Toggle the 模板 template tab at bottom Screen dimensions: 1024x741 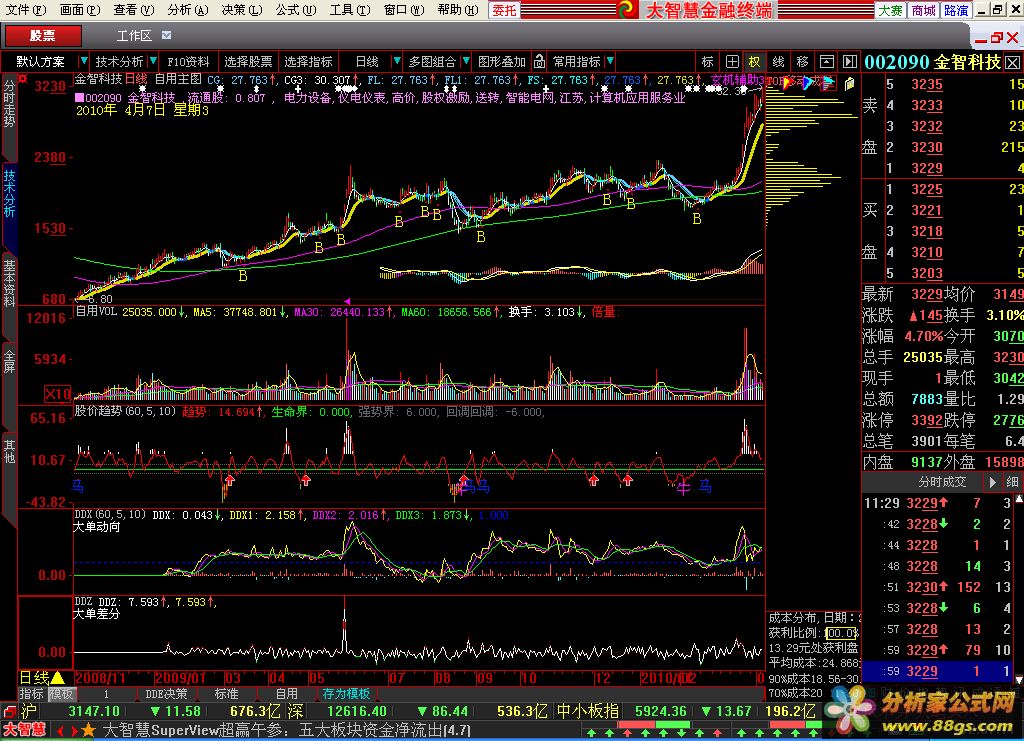pos(62,693)
